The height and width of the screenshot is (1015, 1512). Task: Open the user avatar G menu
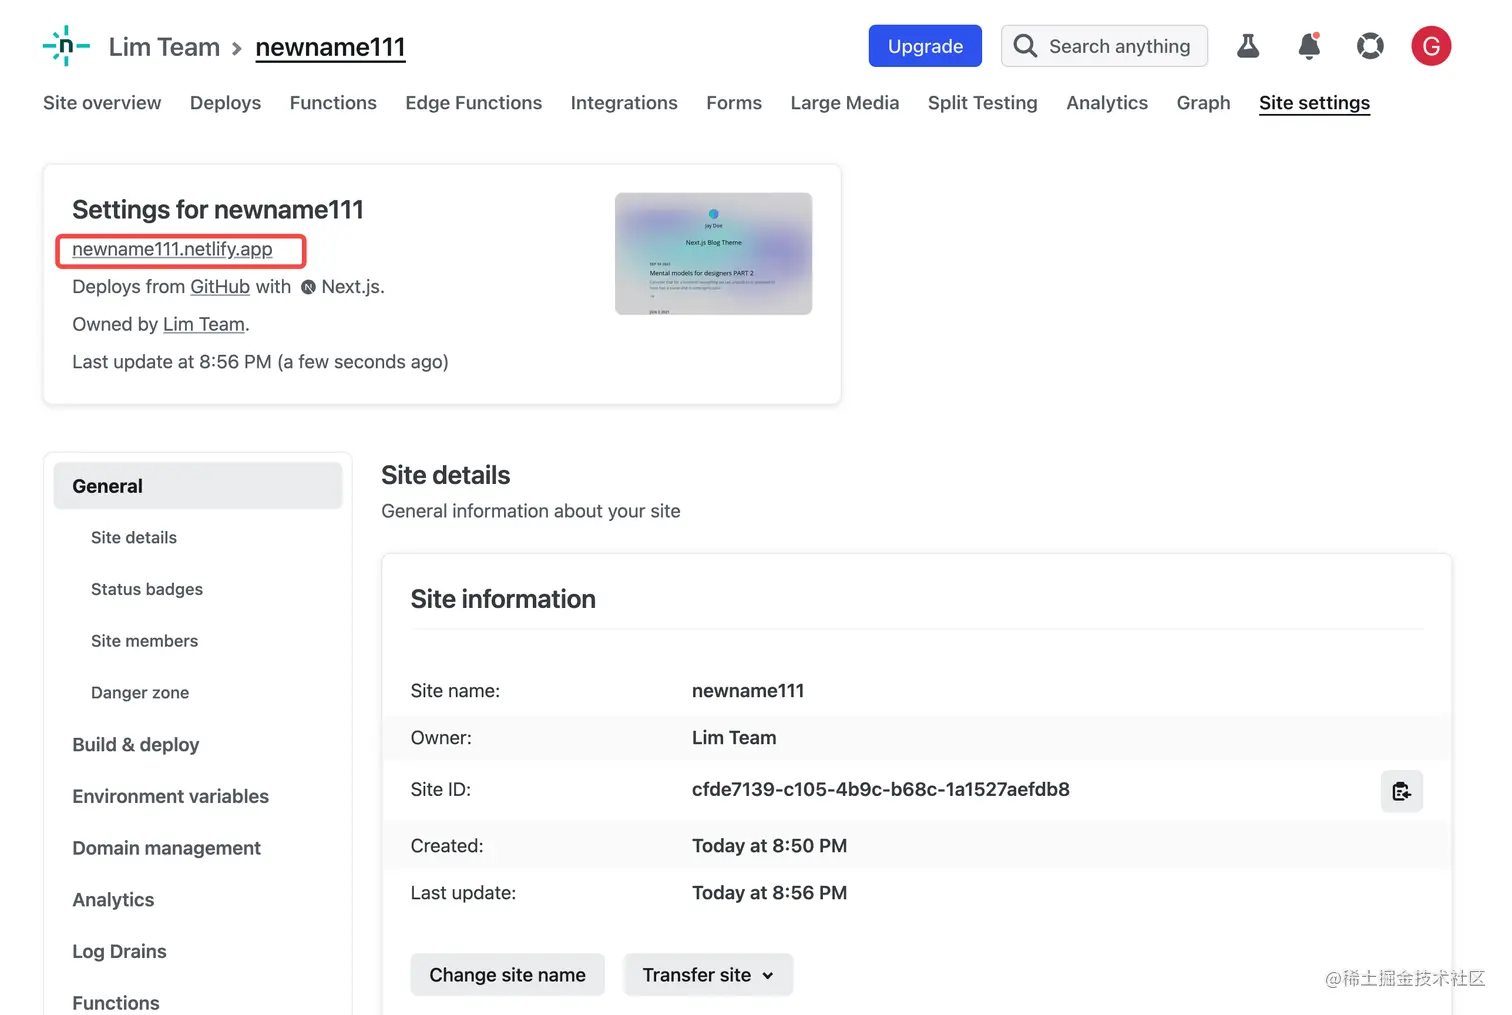pos(1431,46)
